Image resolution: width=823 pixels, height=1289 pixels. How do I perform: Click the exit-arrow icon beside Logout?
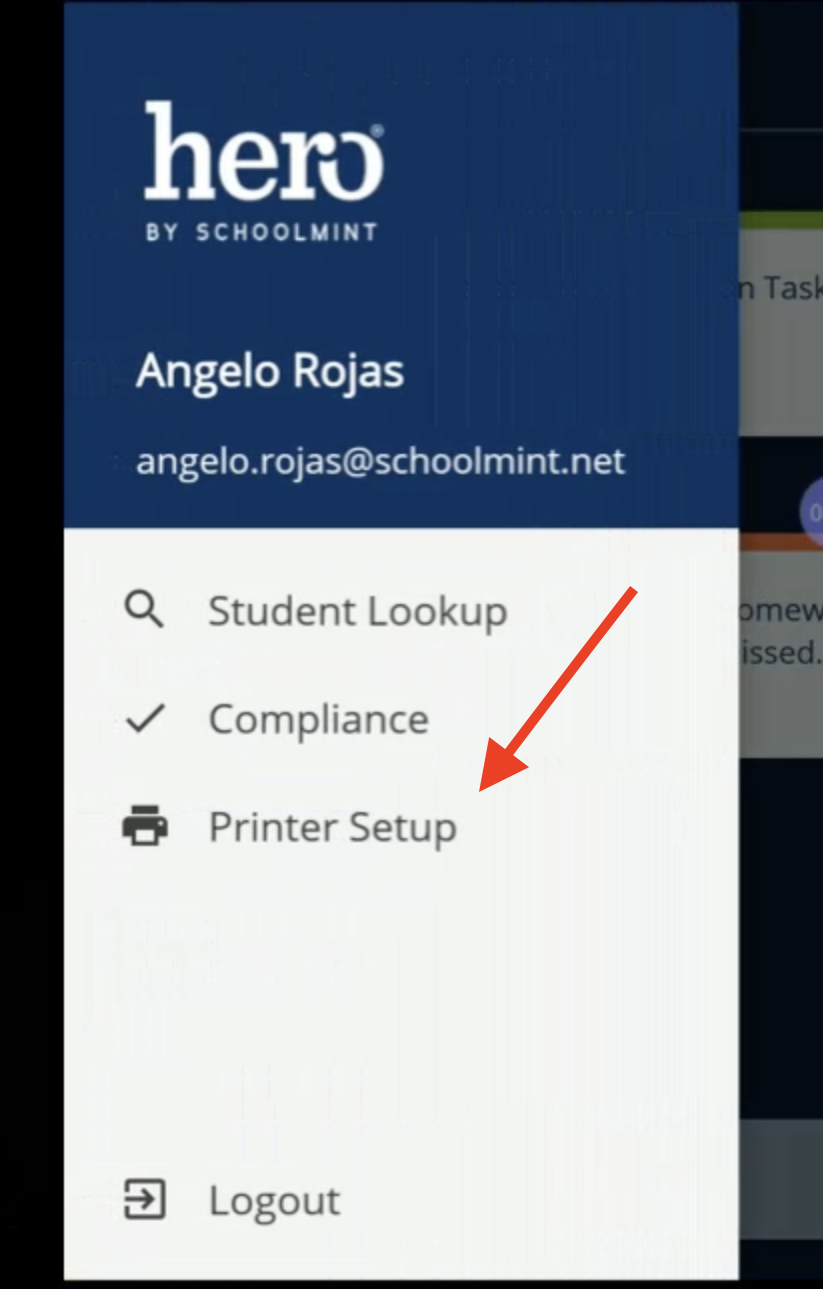144,1199
